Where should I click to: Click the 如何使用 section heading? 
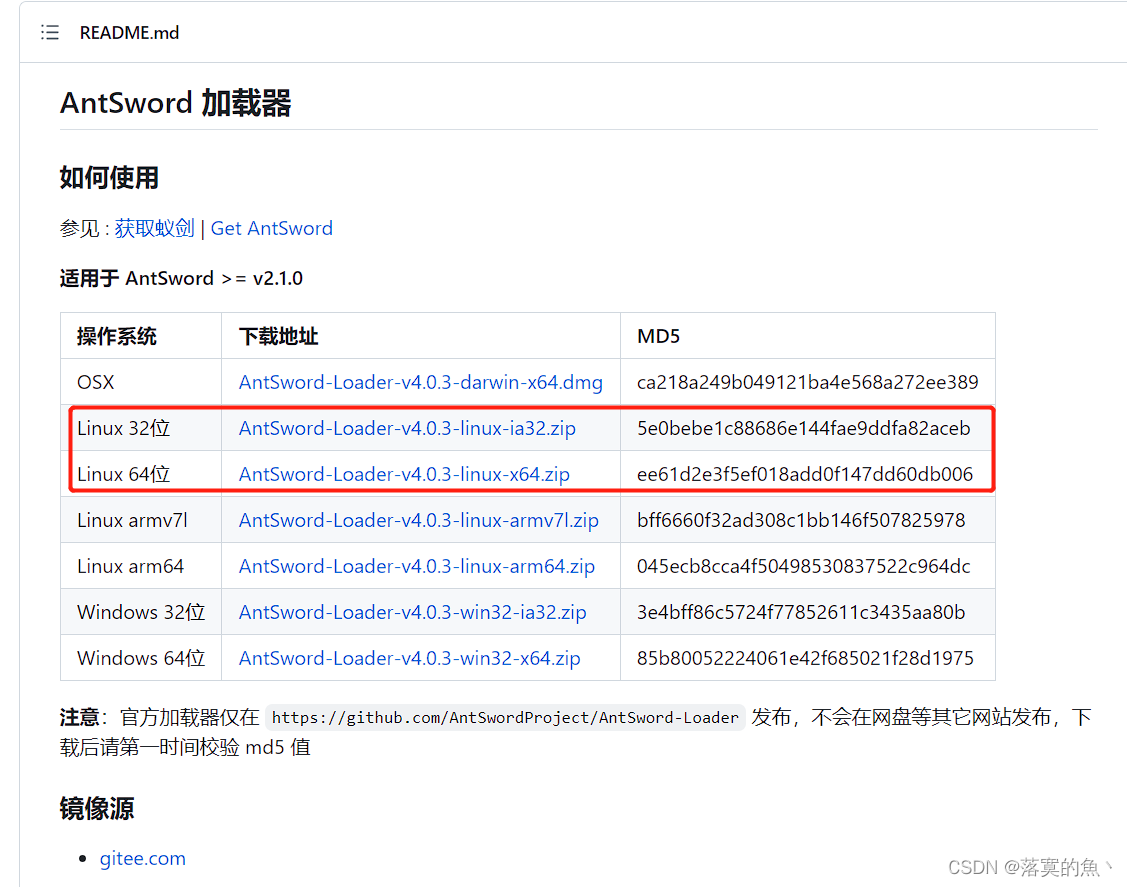coord(109,177)
